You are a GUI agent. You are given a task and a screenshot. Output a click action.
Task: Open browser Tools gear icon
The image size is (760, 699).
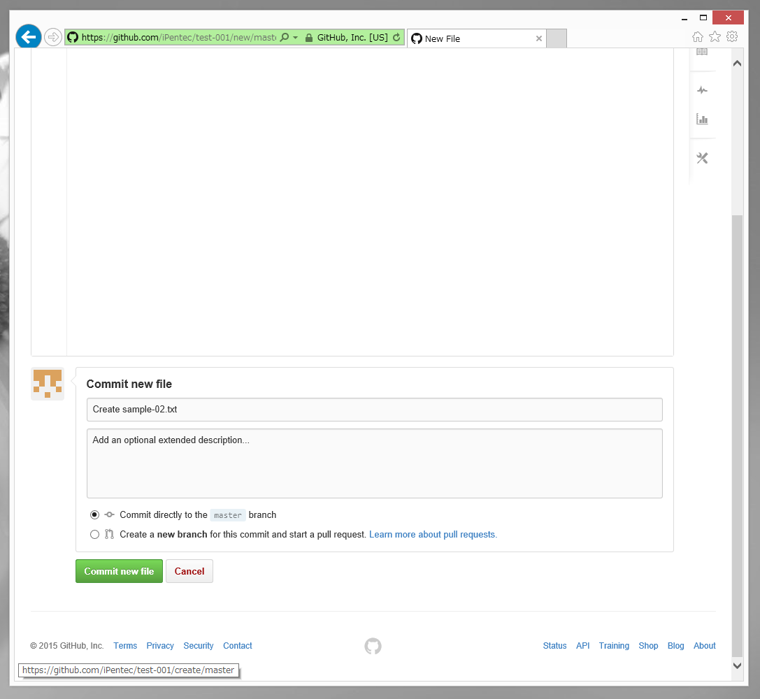point(732,37)
